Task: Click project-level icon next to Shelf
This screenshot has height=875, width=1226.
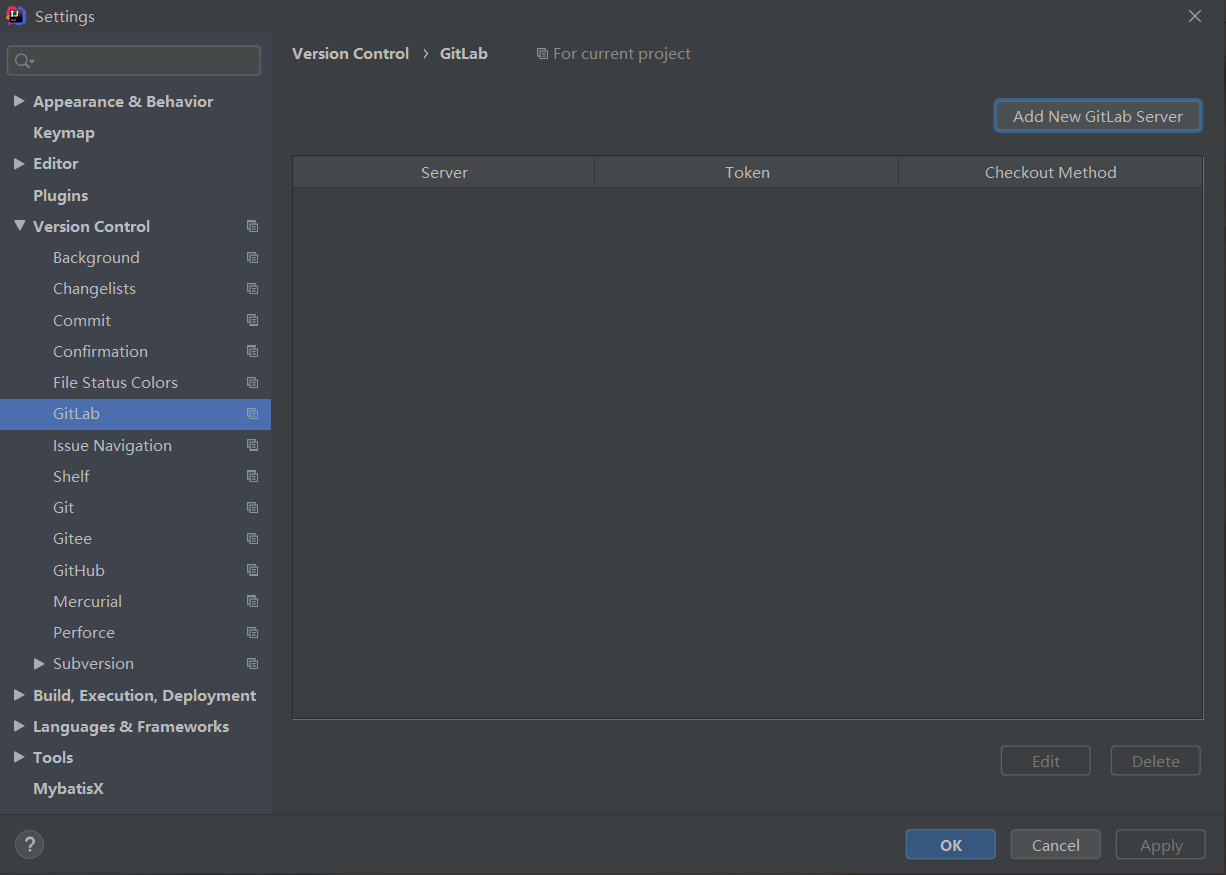Action: [252, 476]
